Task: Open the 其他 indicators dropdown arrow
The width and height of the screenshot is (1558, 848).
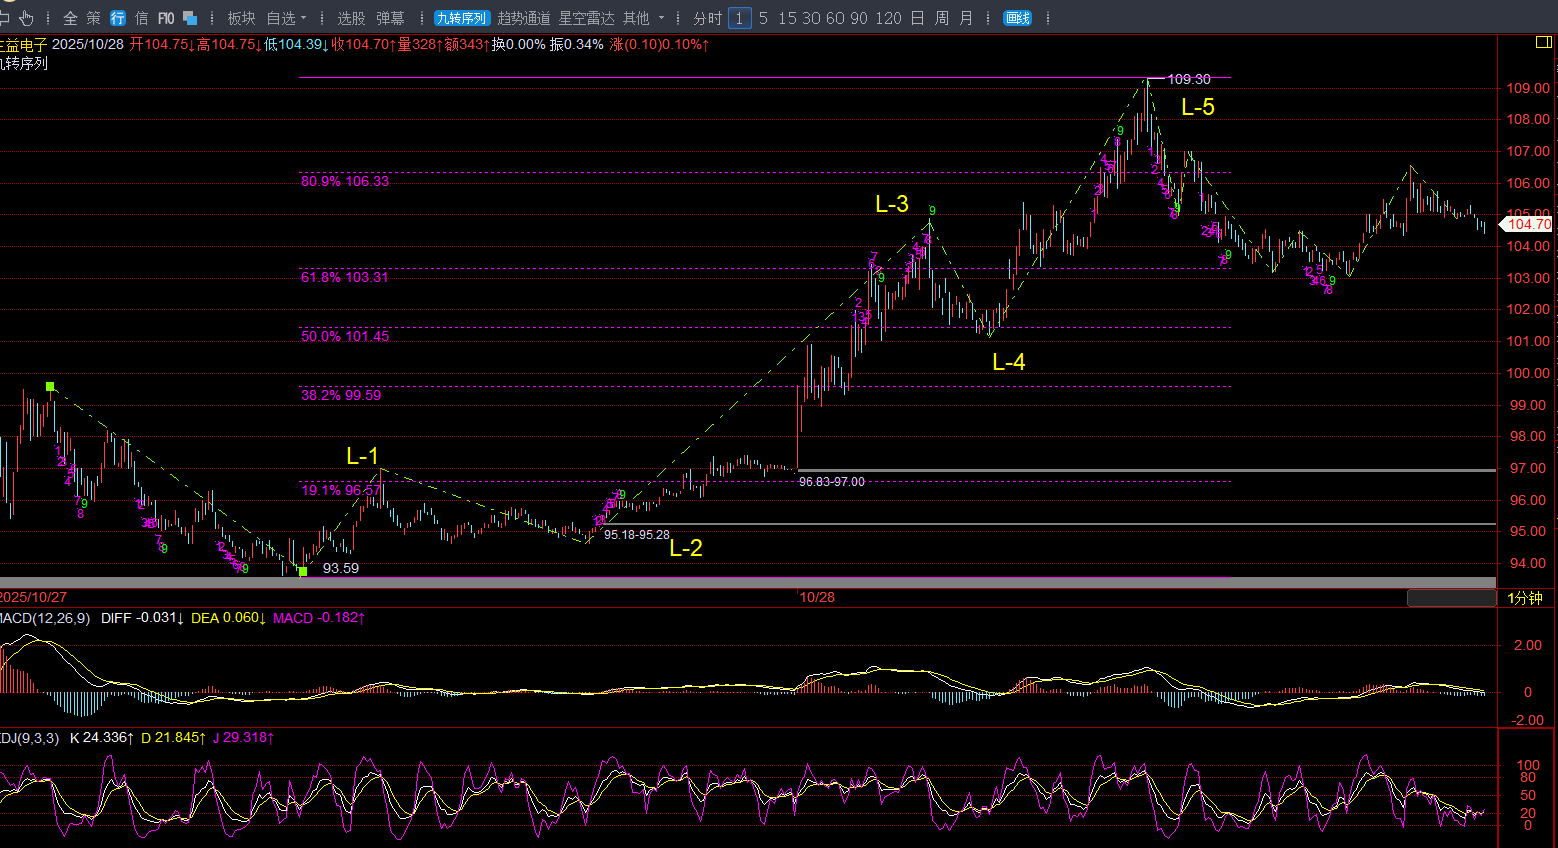Action: (661, 18)
